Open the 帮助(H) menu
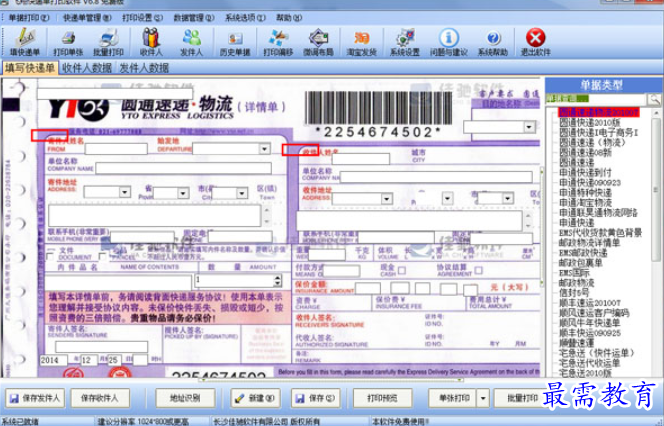The height and width of the screenshot is (426, 664). [289, 18]
